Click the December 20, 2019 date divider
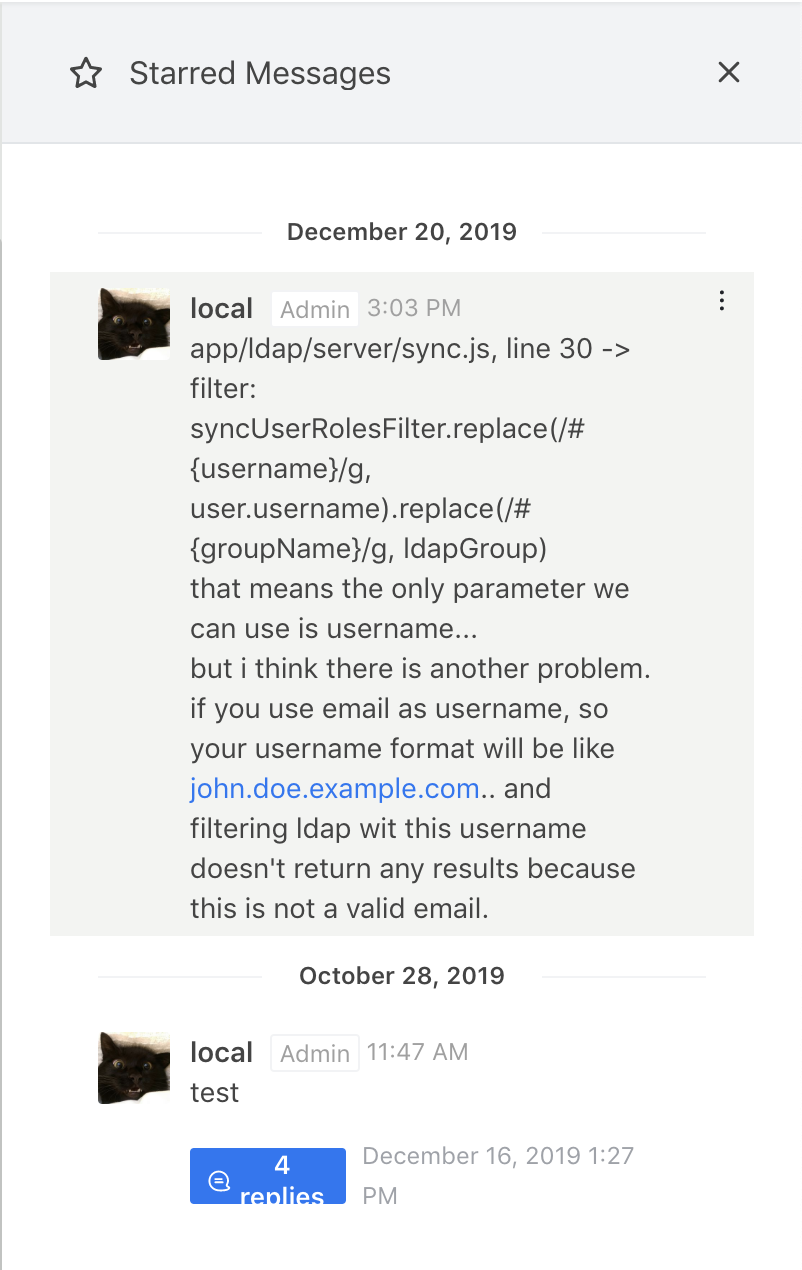 pyautogui.click(x=402, y=232)
